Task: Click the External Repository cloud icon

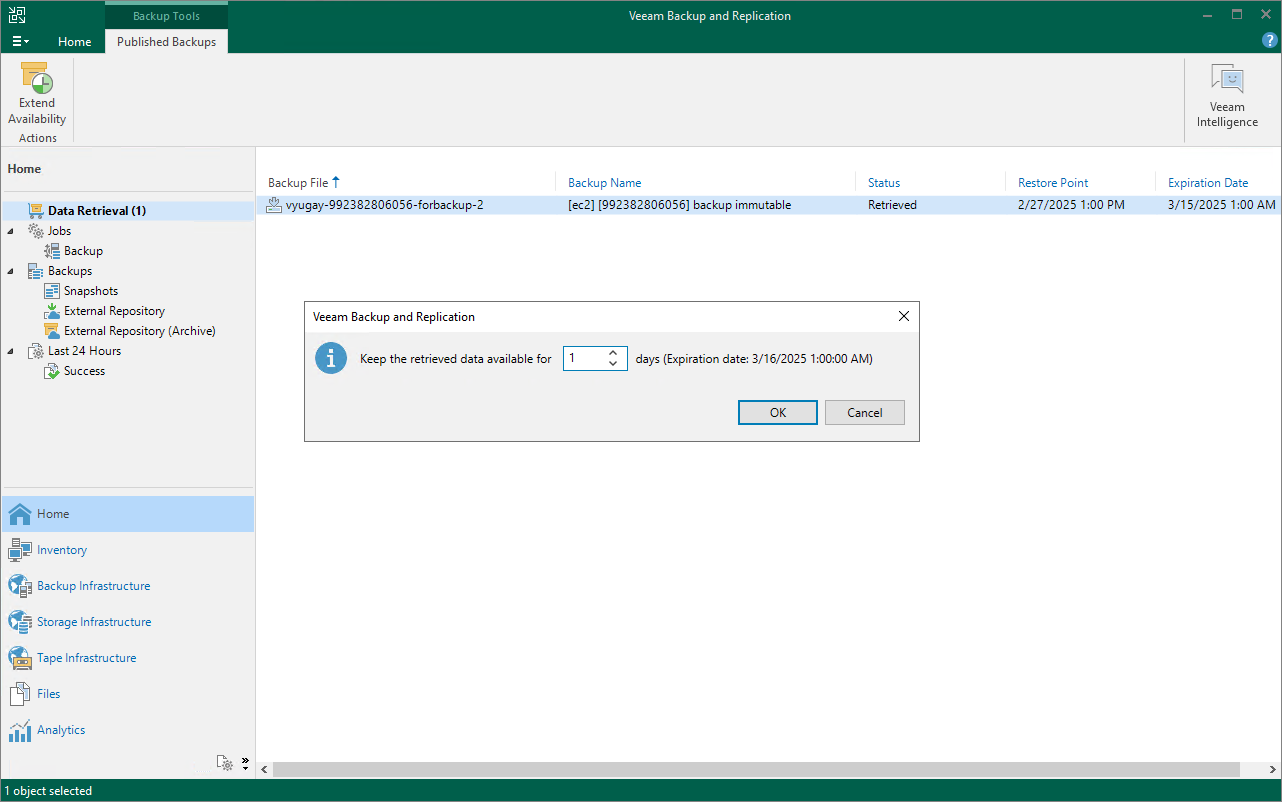Action: (x=52, y=311)
